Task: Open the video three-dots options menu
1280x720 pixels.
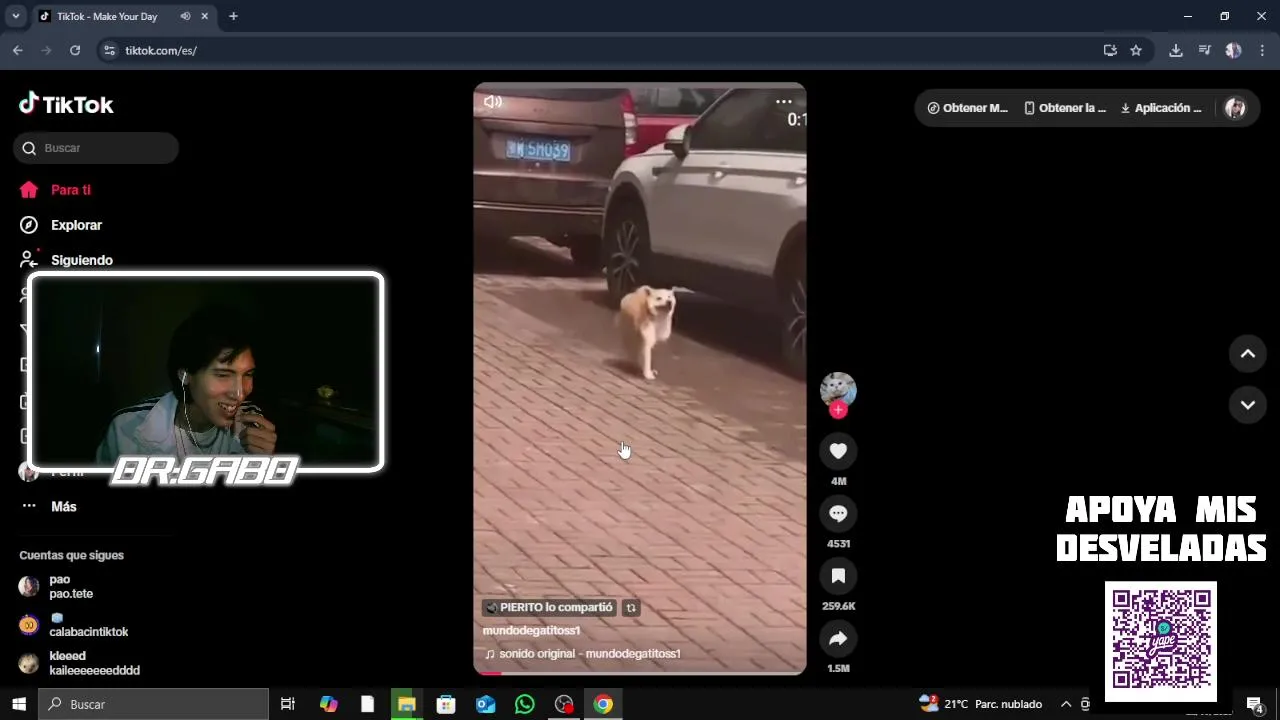Action: tap(784, 101)
